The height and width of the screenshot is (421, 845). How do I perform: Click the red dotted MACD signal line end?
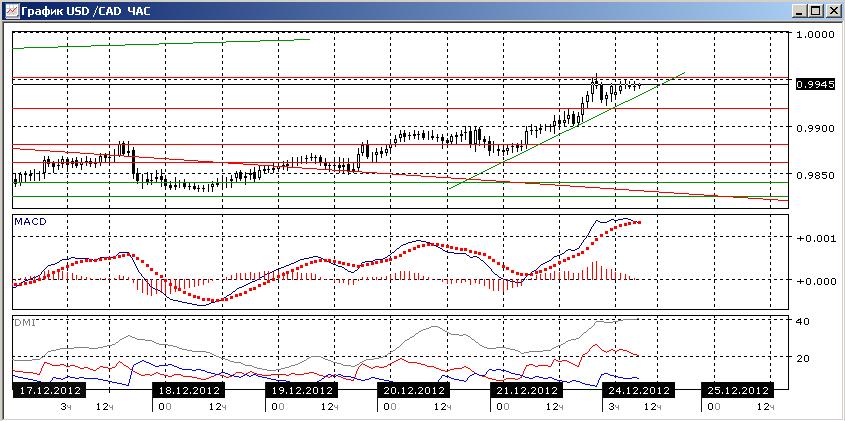pyautogui.click(x=639, y=222)
